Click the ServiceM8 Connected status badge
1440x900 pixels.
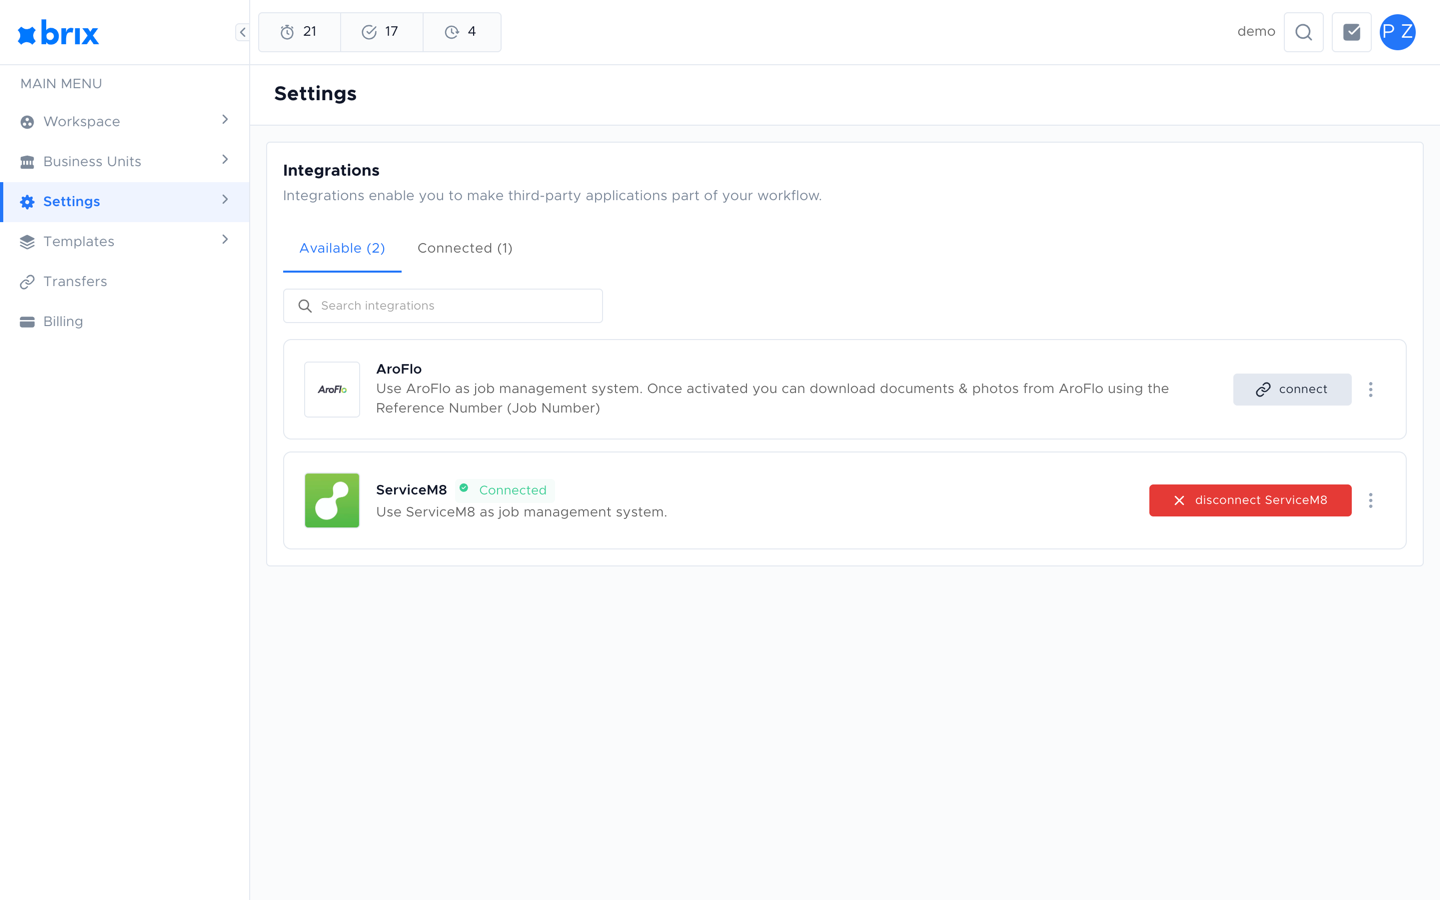click(503, 490)
